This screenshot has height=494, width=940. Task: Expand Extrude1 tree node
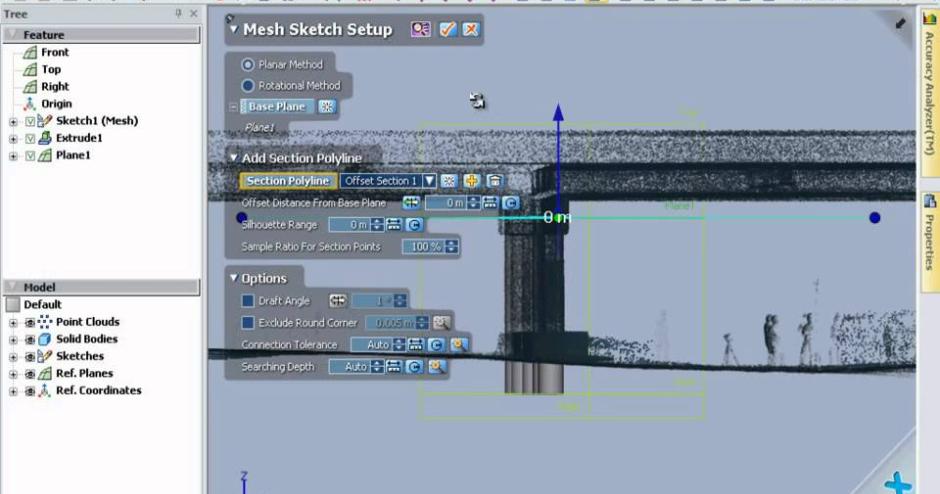click(x=13, y=139)
